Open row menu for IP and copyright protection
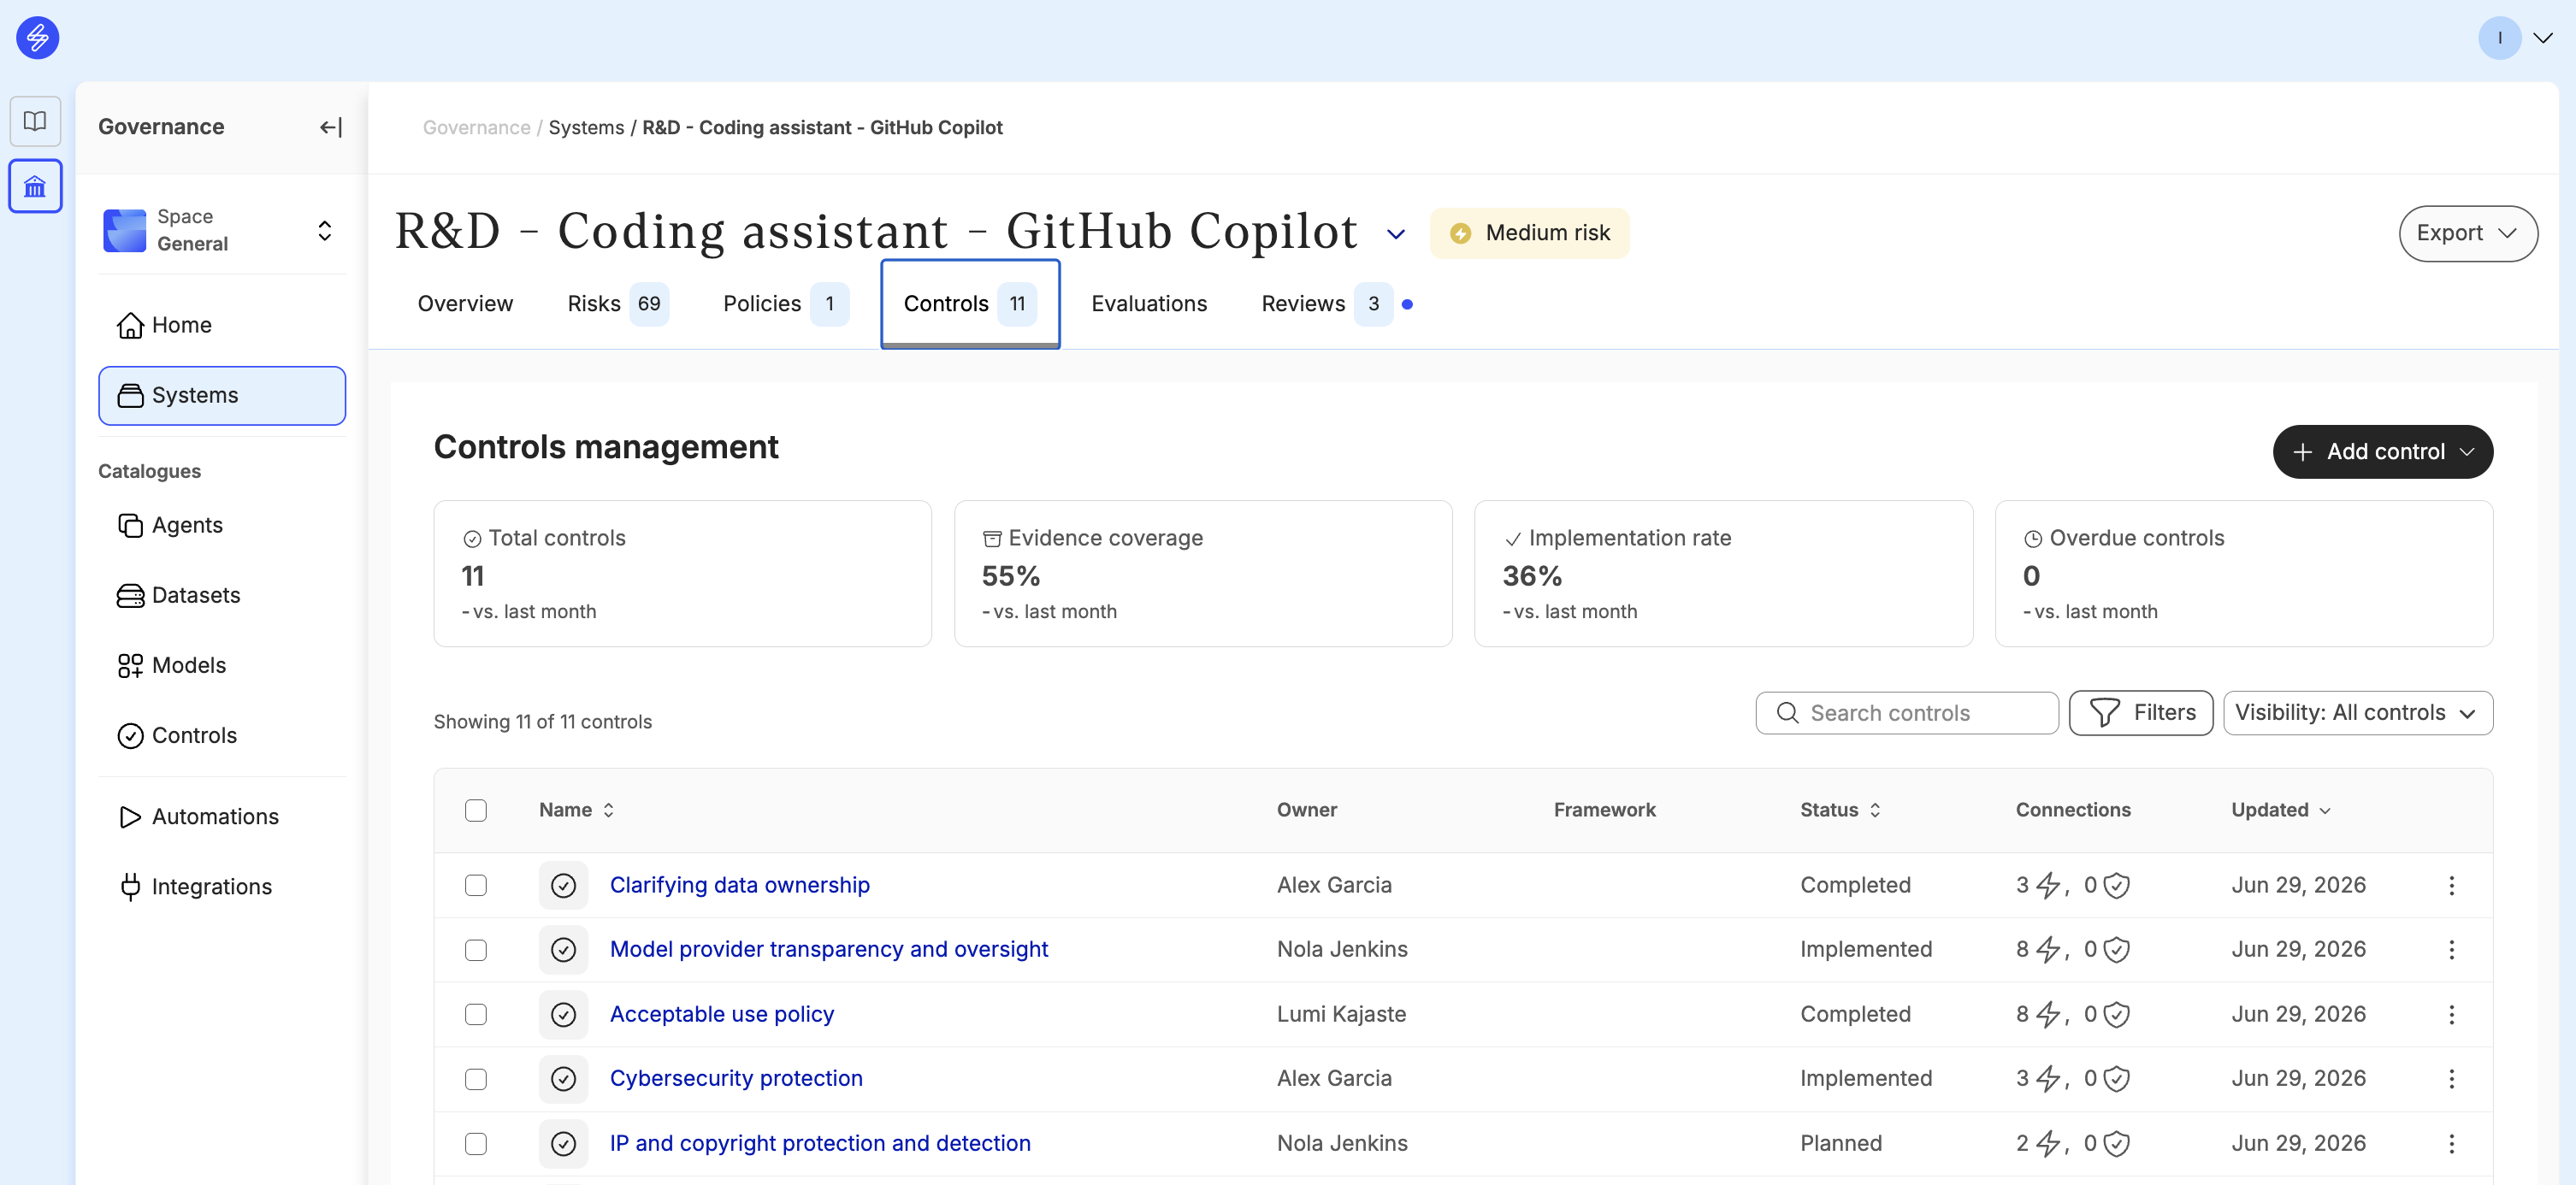Image resolution: width=2576 pixels, height=1185 pixels. [2451, 1143]
